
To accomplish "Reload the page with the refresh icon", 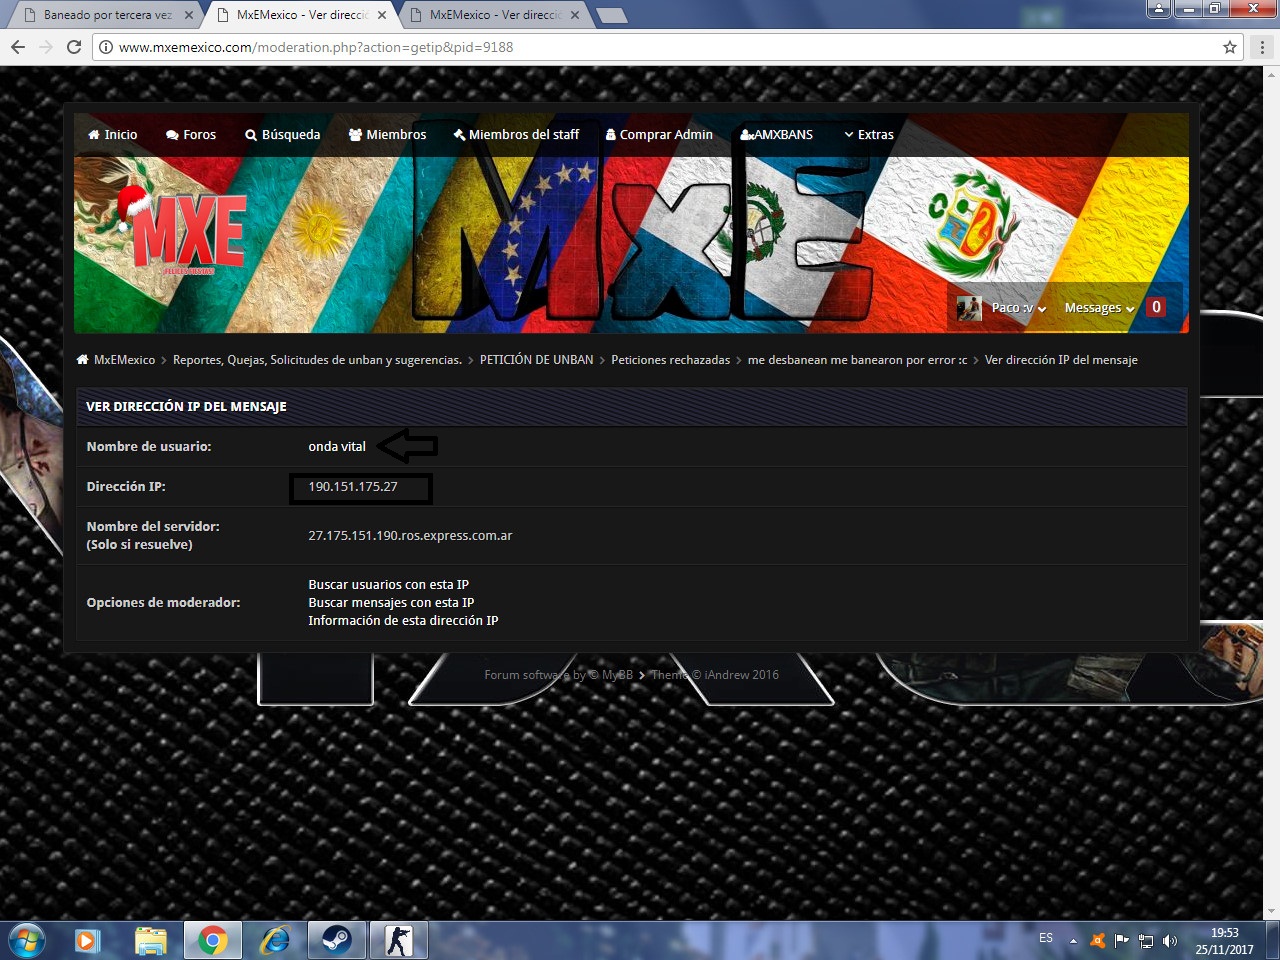I will tap(74, 47).
